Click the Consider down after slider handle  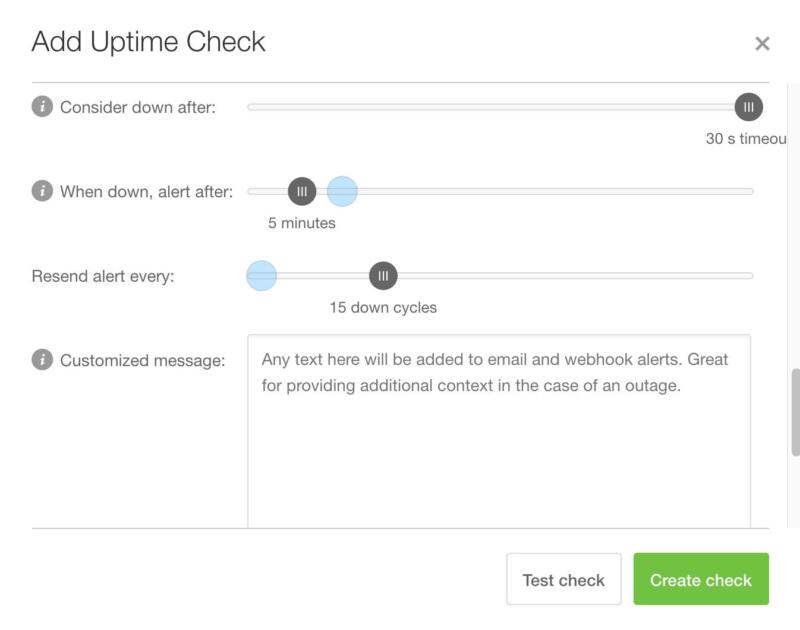(x=748, y=106)
